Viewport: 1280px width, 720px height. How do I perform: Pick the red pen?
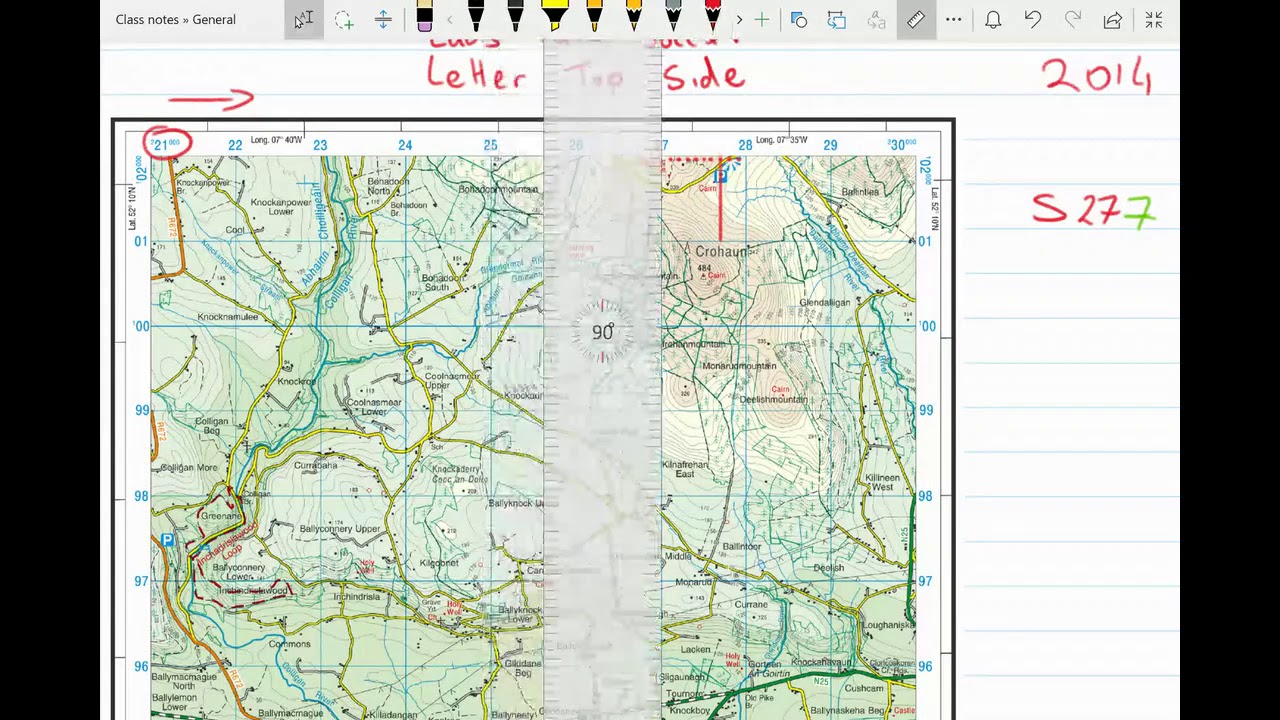point(713,14)
